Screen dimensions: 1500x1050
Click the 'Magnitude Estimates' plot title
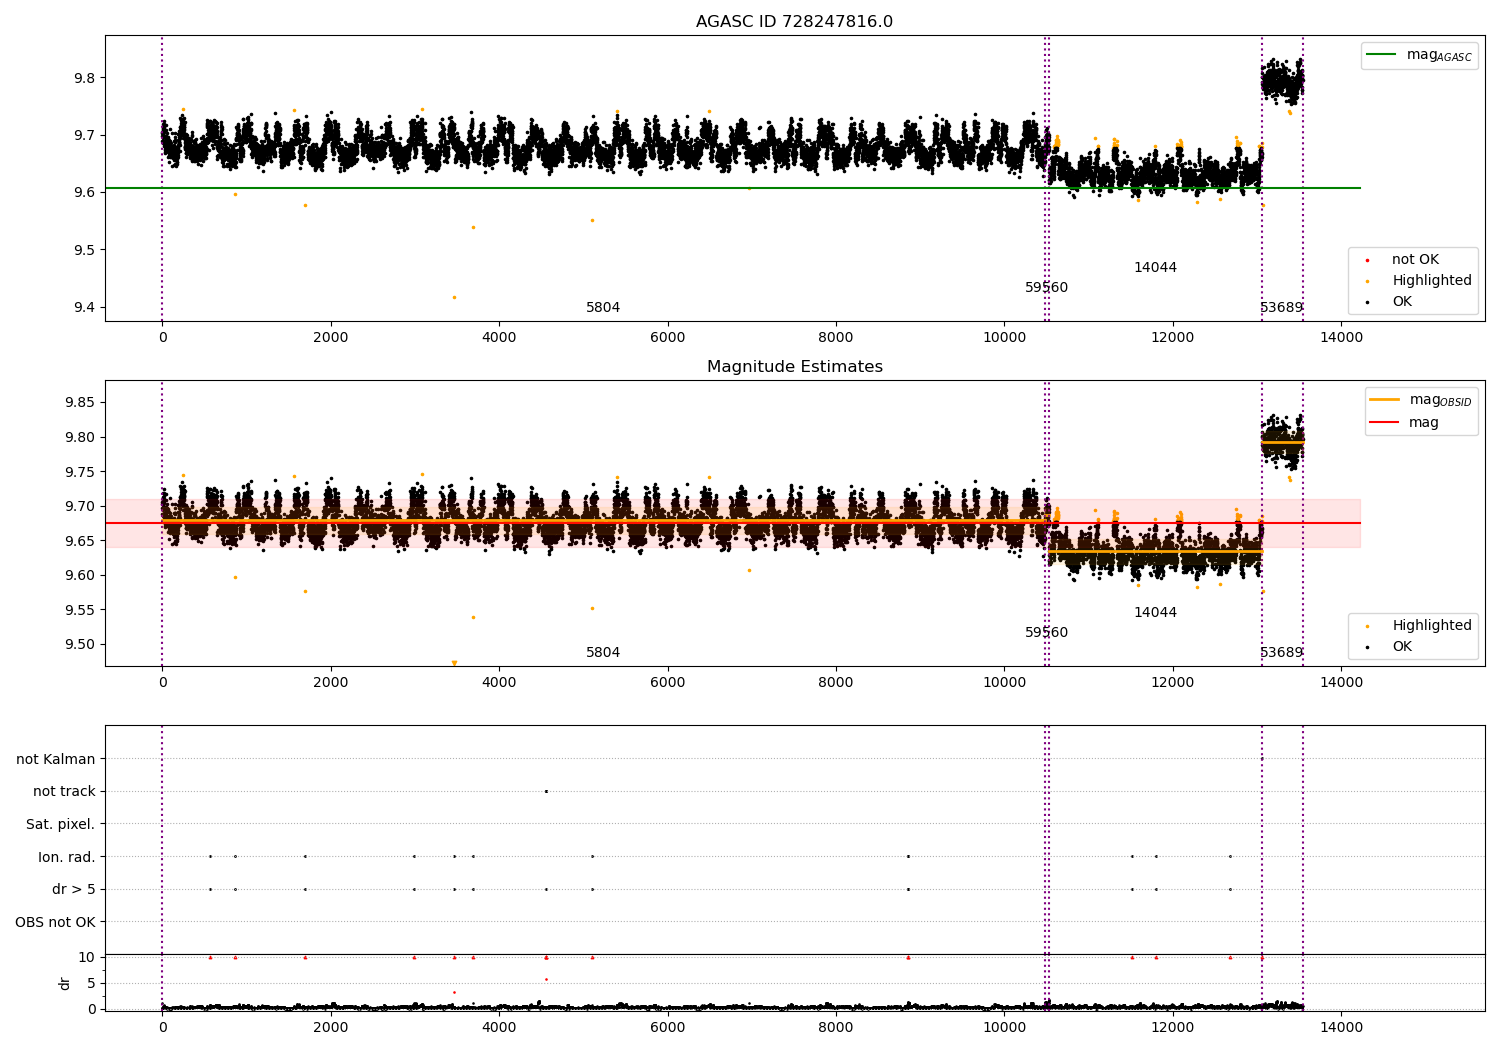794,367
